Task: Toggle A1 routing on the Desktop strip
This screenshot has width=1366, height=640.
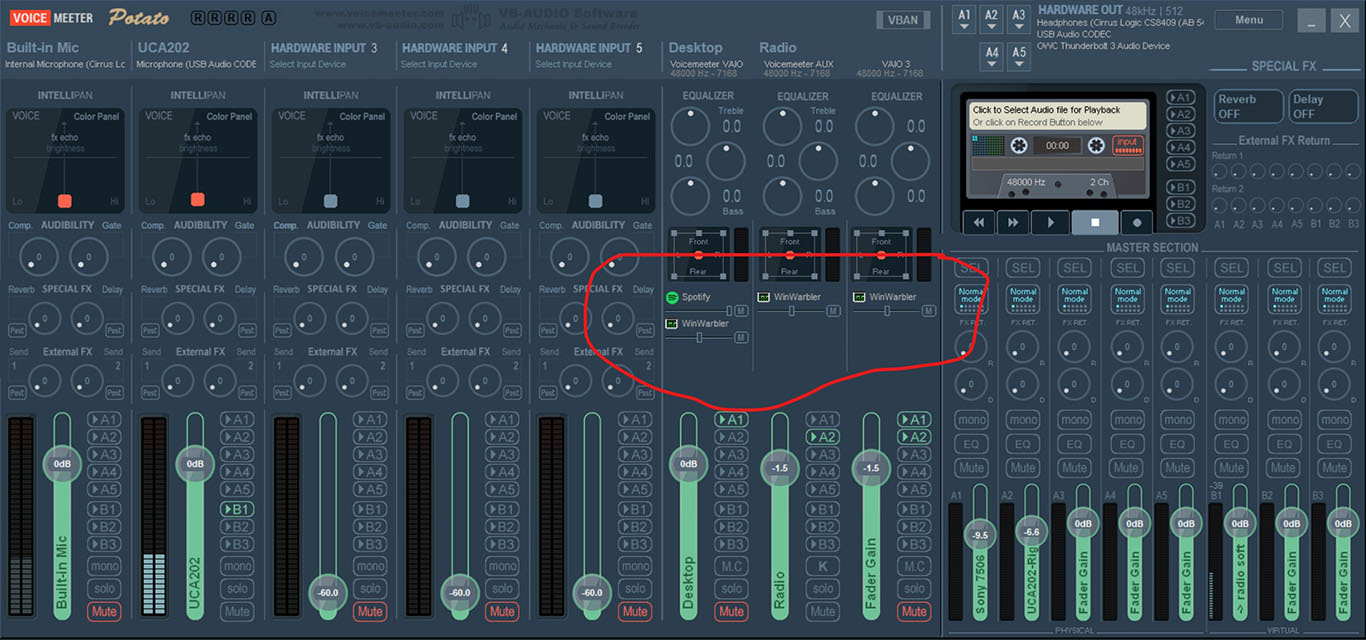Action: coord(731,420)
